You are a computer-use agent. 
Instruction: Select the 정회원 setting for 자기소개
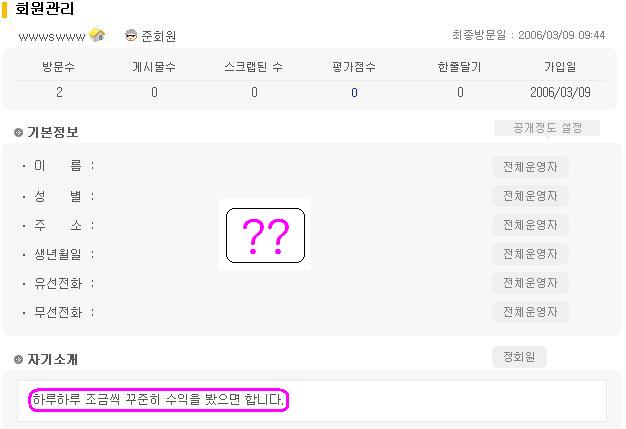tap(519, 357)
